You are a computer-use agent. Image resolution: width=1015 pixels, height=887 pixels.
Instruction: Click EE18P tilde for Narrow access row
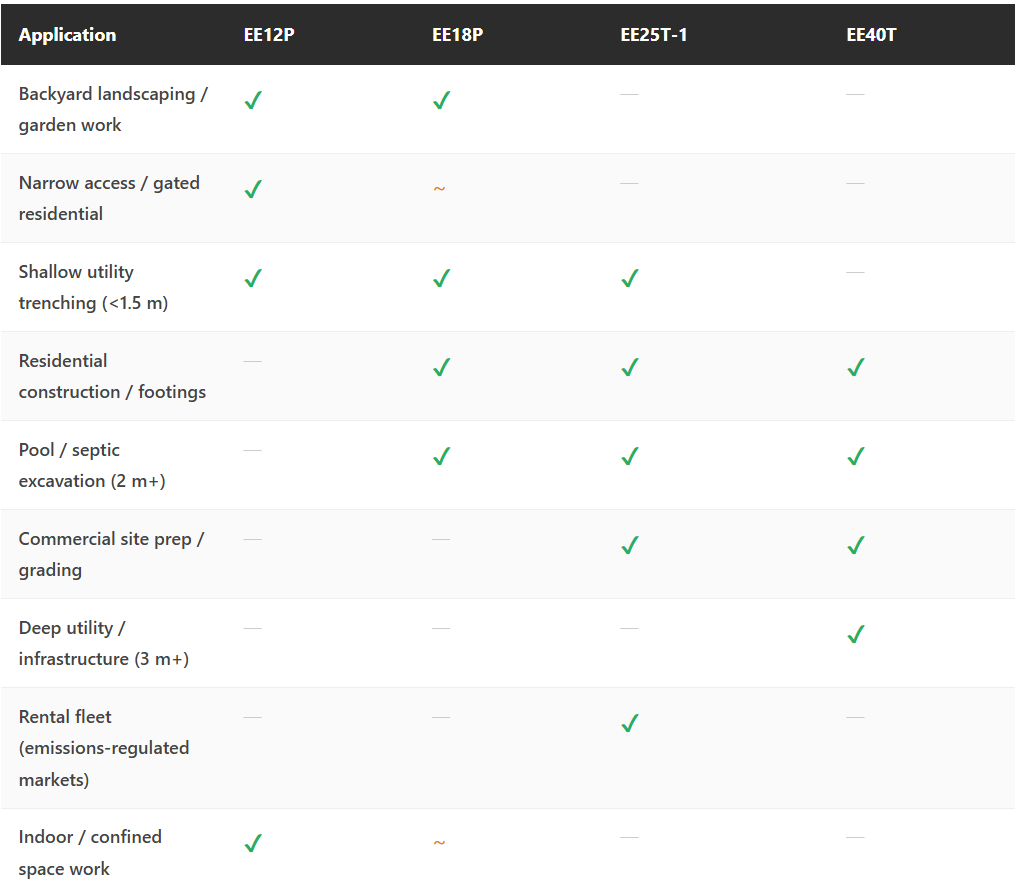pos(439,189)
